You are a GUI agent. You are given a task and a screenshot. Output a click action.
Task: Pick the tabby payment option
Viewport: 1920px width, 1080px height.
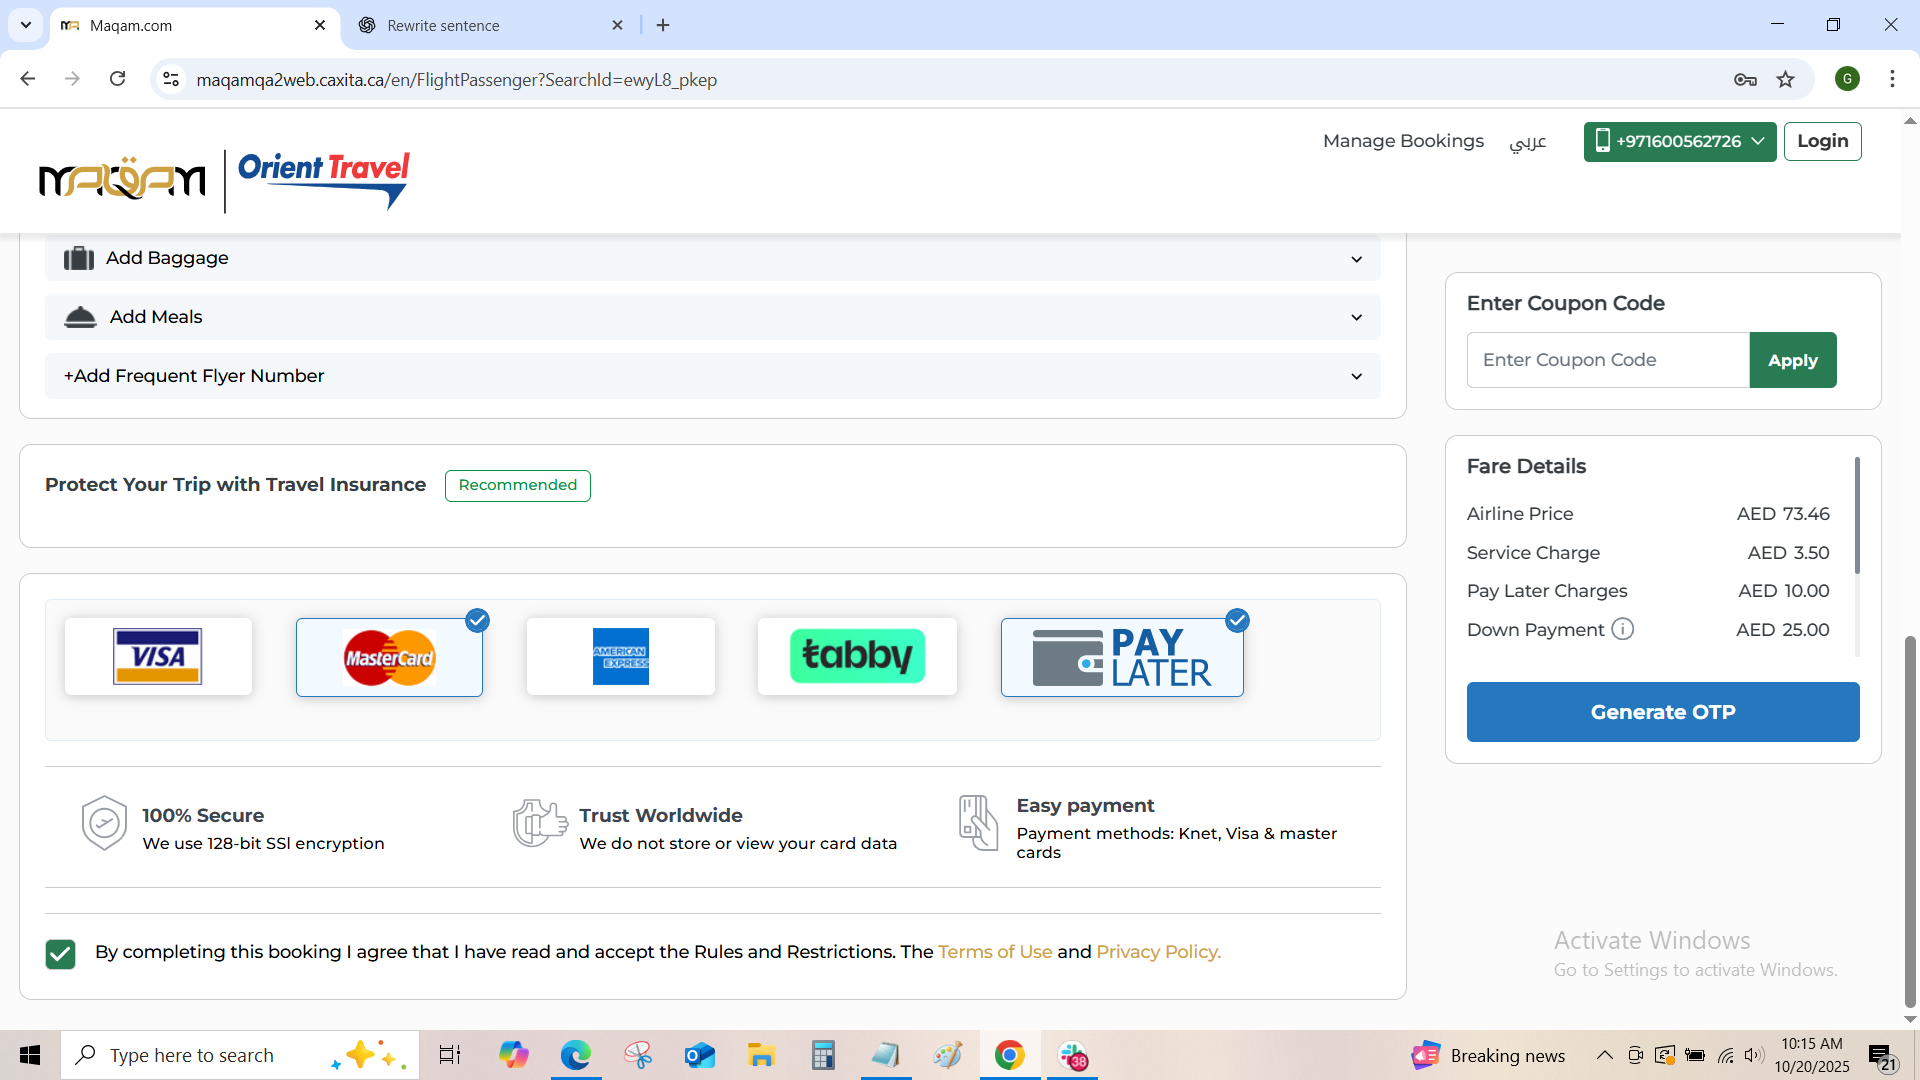[x=857, y=657]
